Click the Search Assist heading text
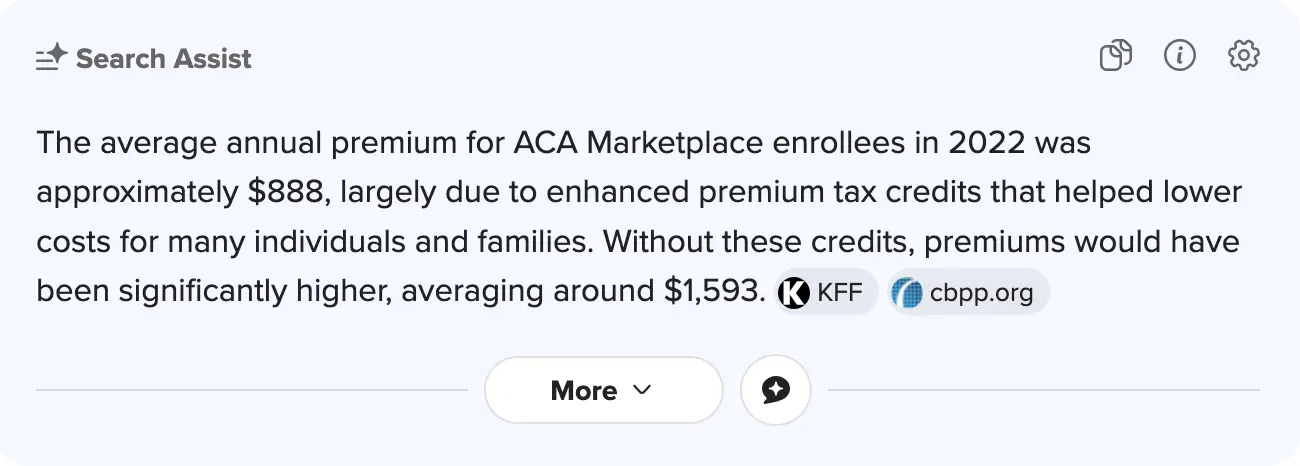 coord(164,59)
